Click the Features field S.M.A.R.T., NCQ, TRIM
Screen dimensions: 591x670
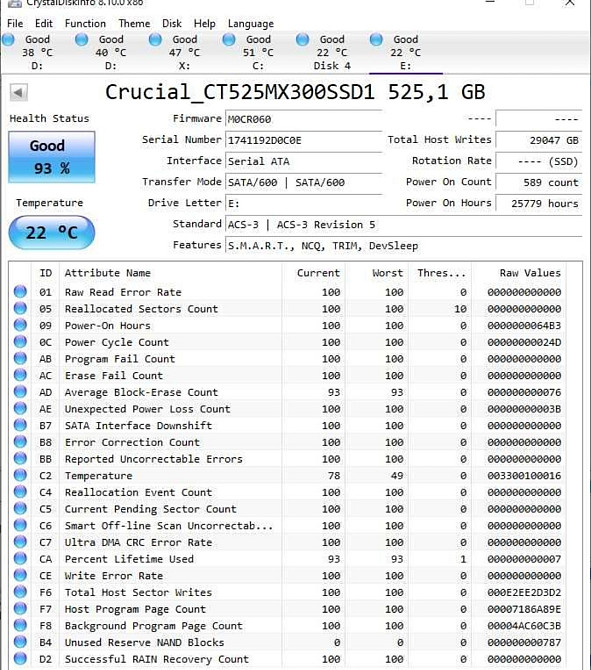[x=403, y=246]
